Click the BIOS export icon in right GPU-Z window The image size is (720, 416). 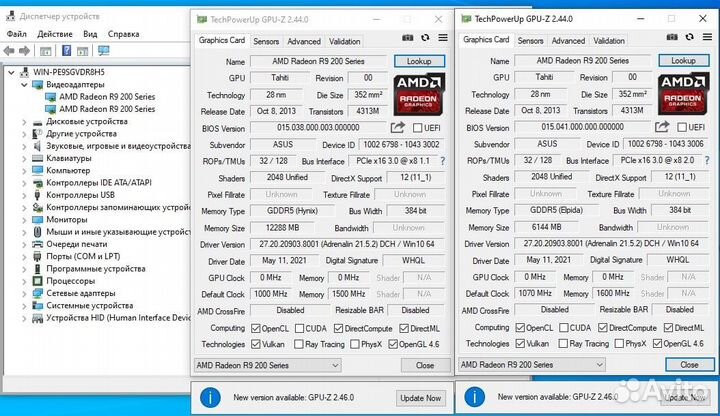click(661, 127)
